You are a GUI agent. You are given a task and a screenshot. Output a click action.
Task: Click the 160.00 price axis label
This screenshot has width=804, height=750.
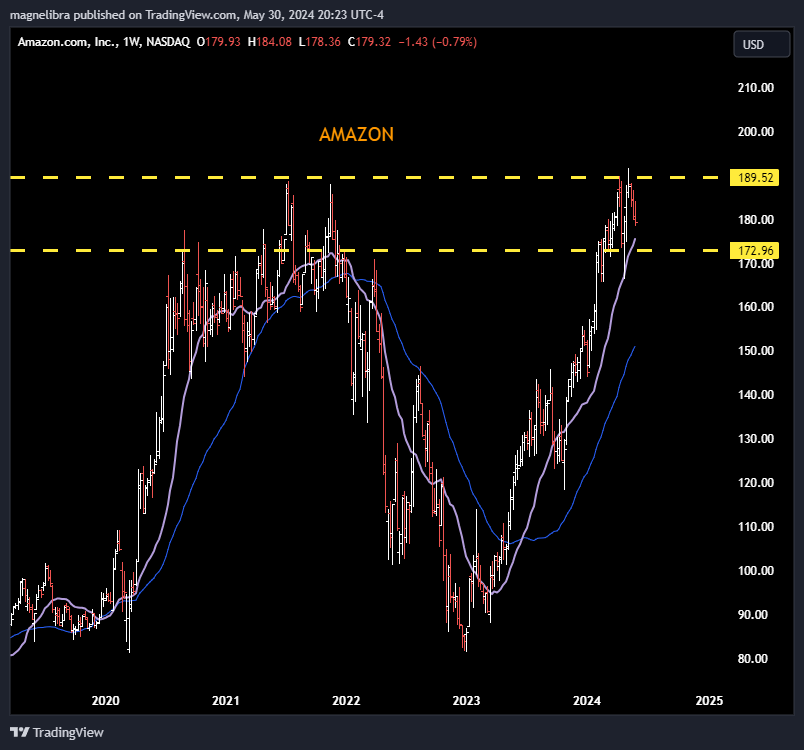click(755, 307)
